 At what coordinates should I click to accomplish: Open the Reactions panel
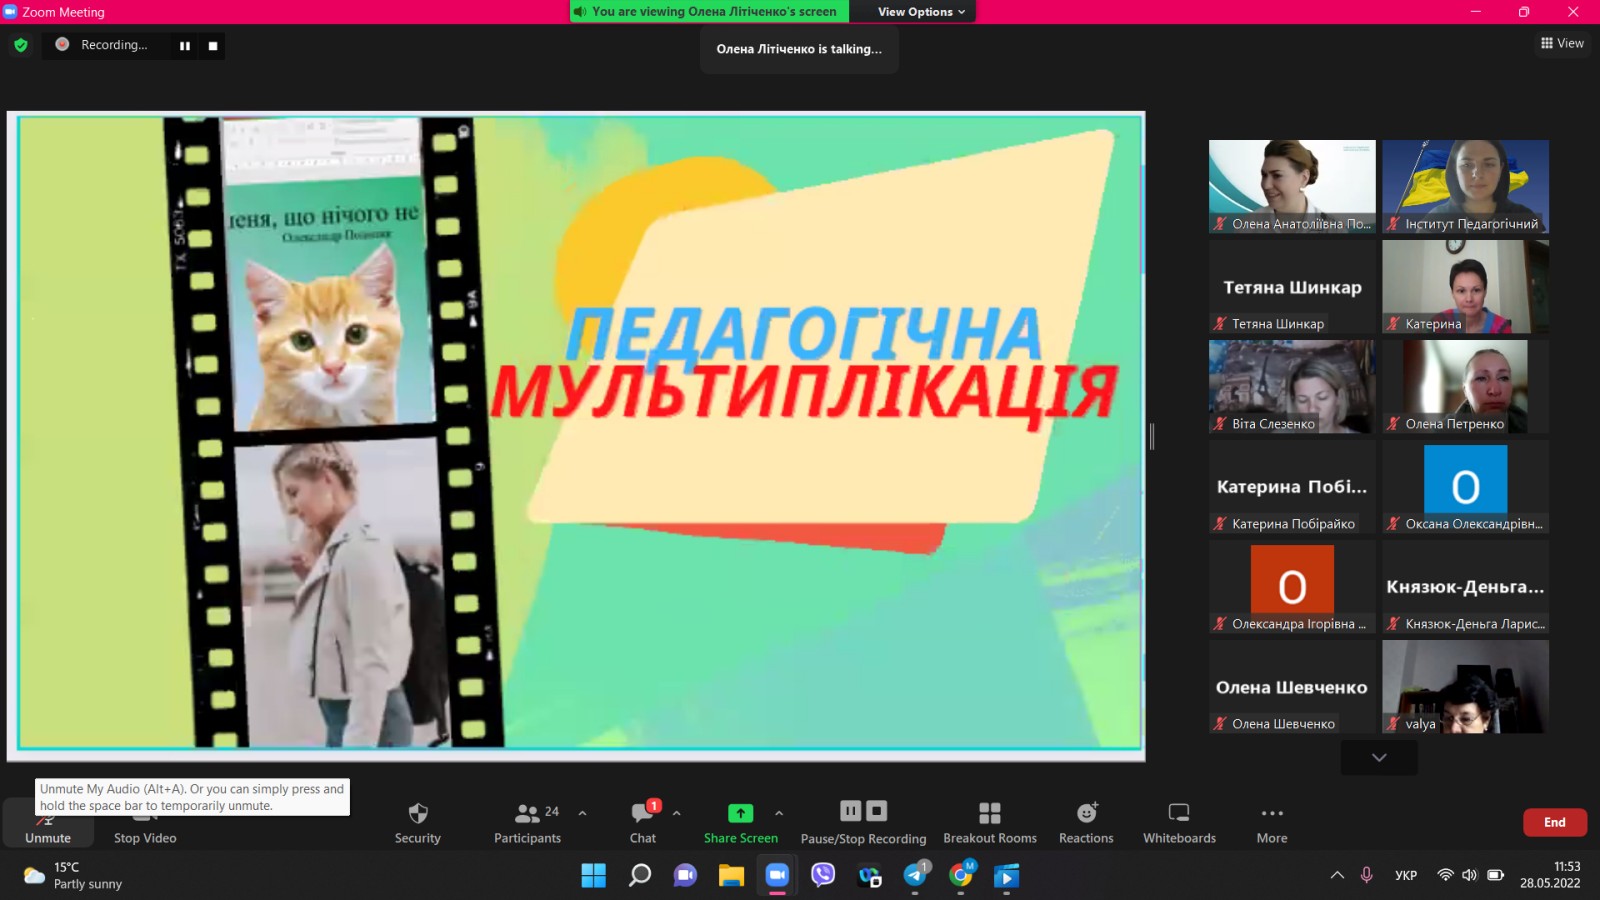(1086, 820)
